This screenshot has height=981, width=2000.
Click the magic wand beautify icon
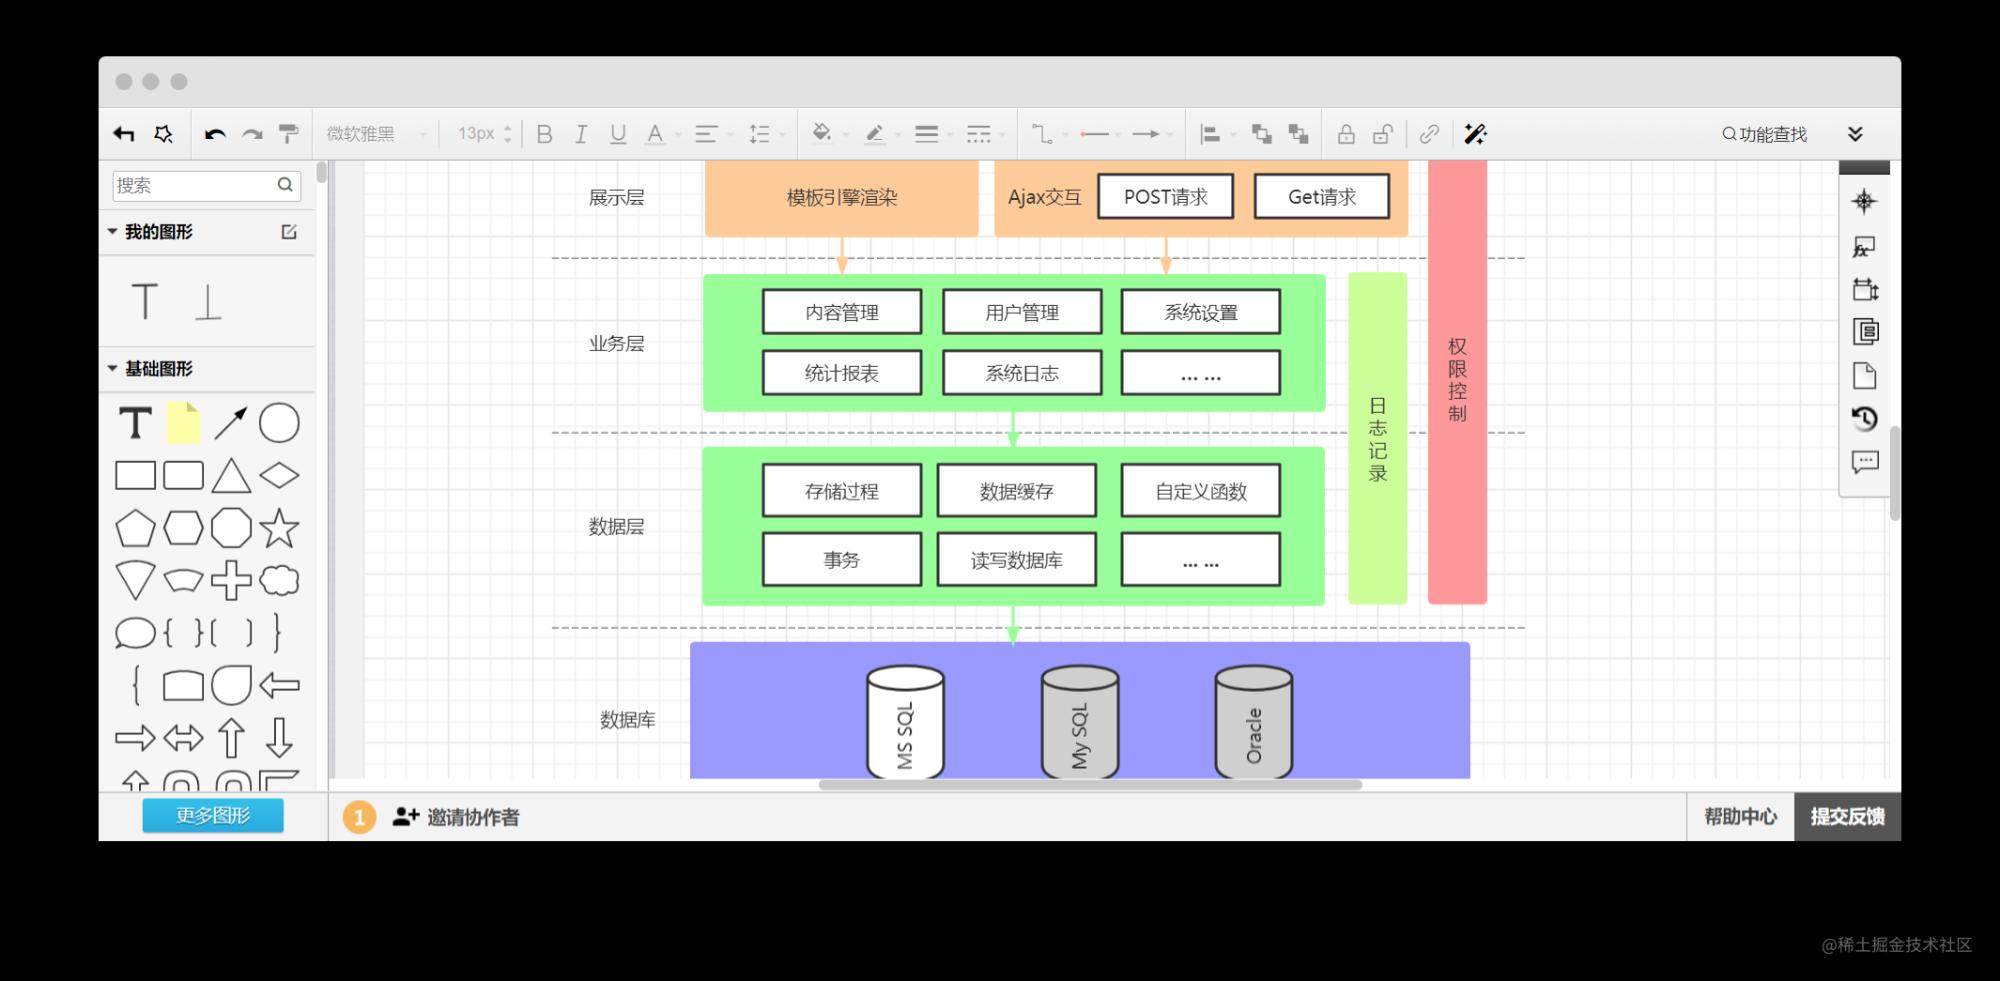coord(1475,134)
